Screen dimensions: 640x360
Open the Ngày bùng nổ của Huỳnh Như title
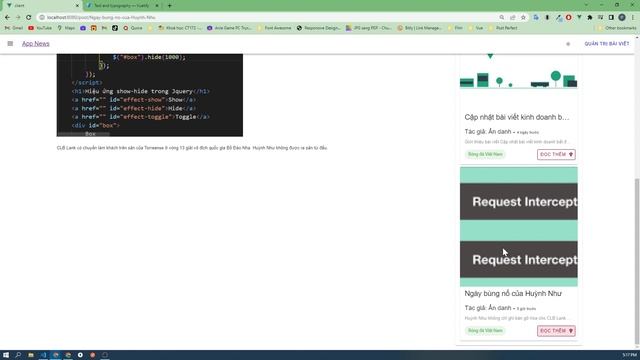(x=513, y=293)
